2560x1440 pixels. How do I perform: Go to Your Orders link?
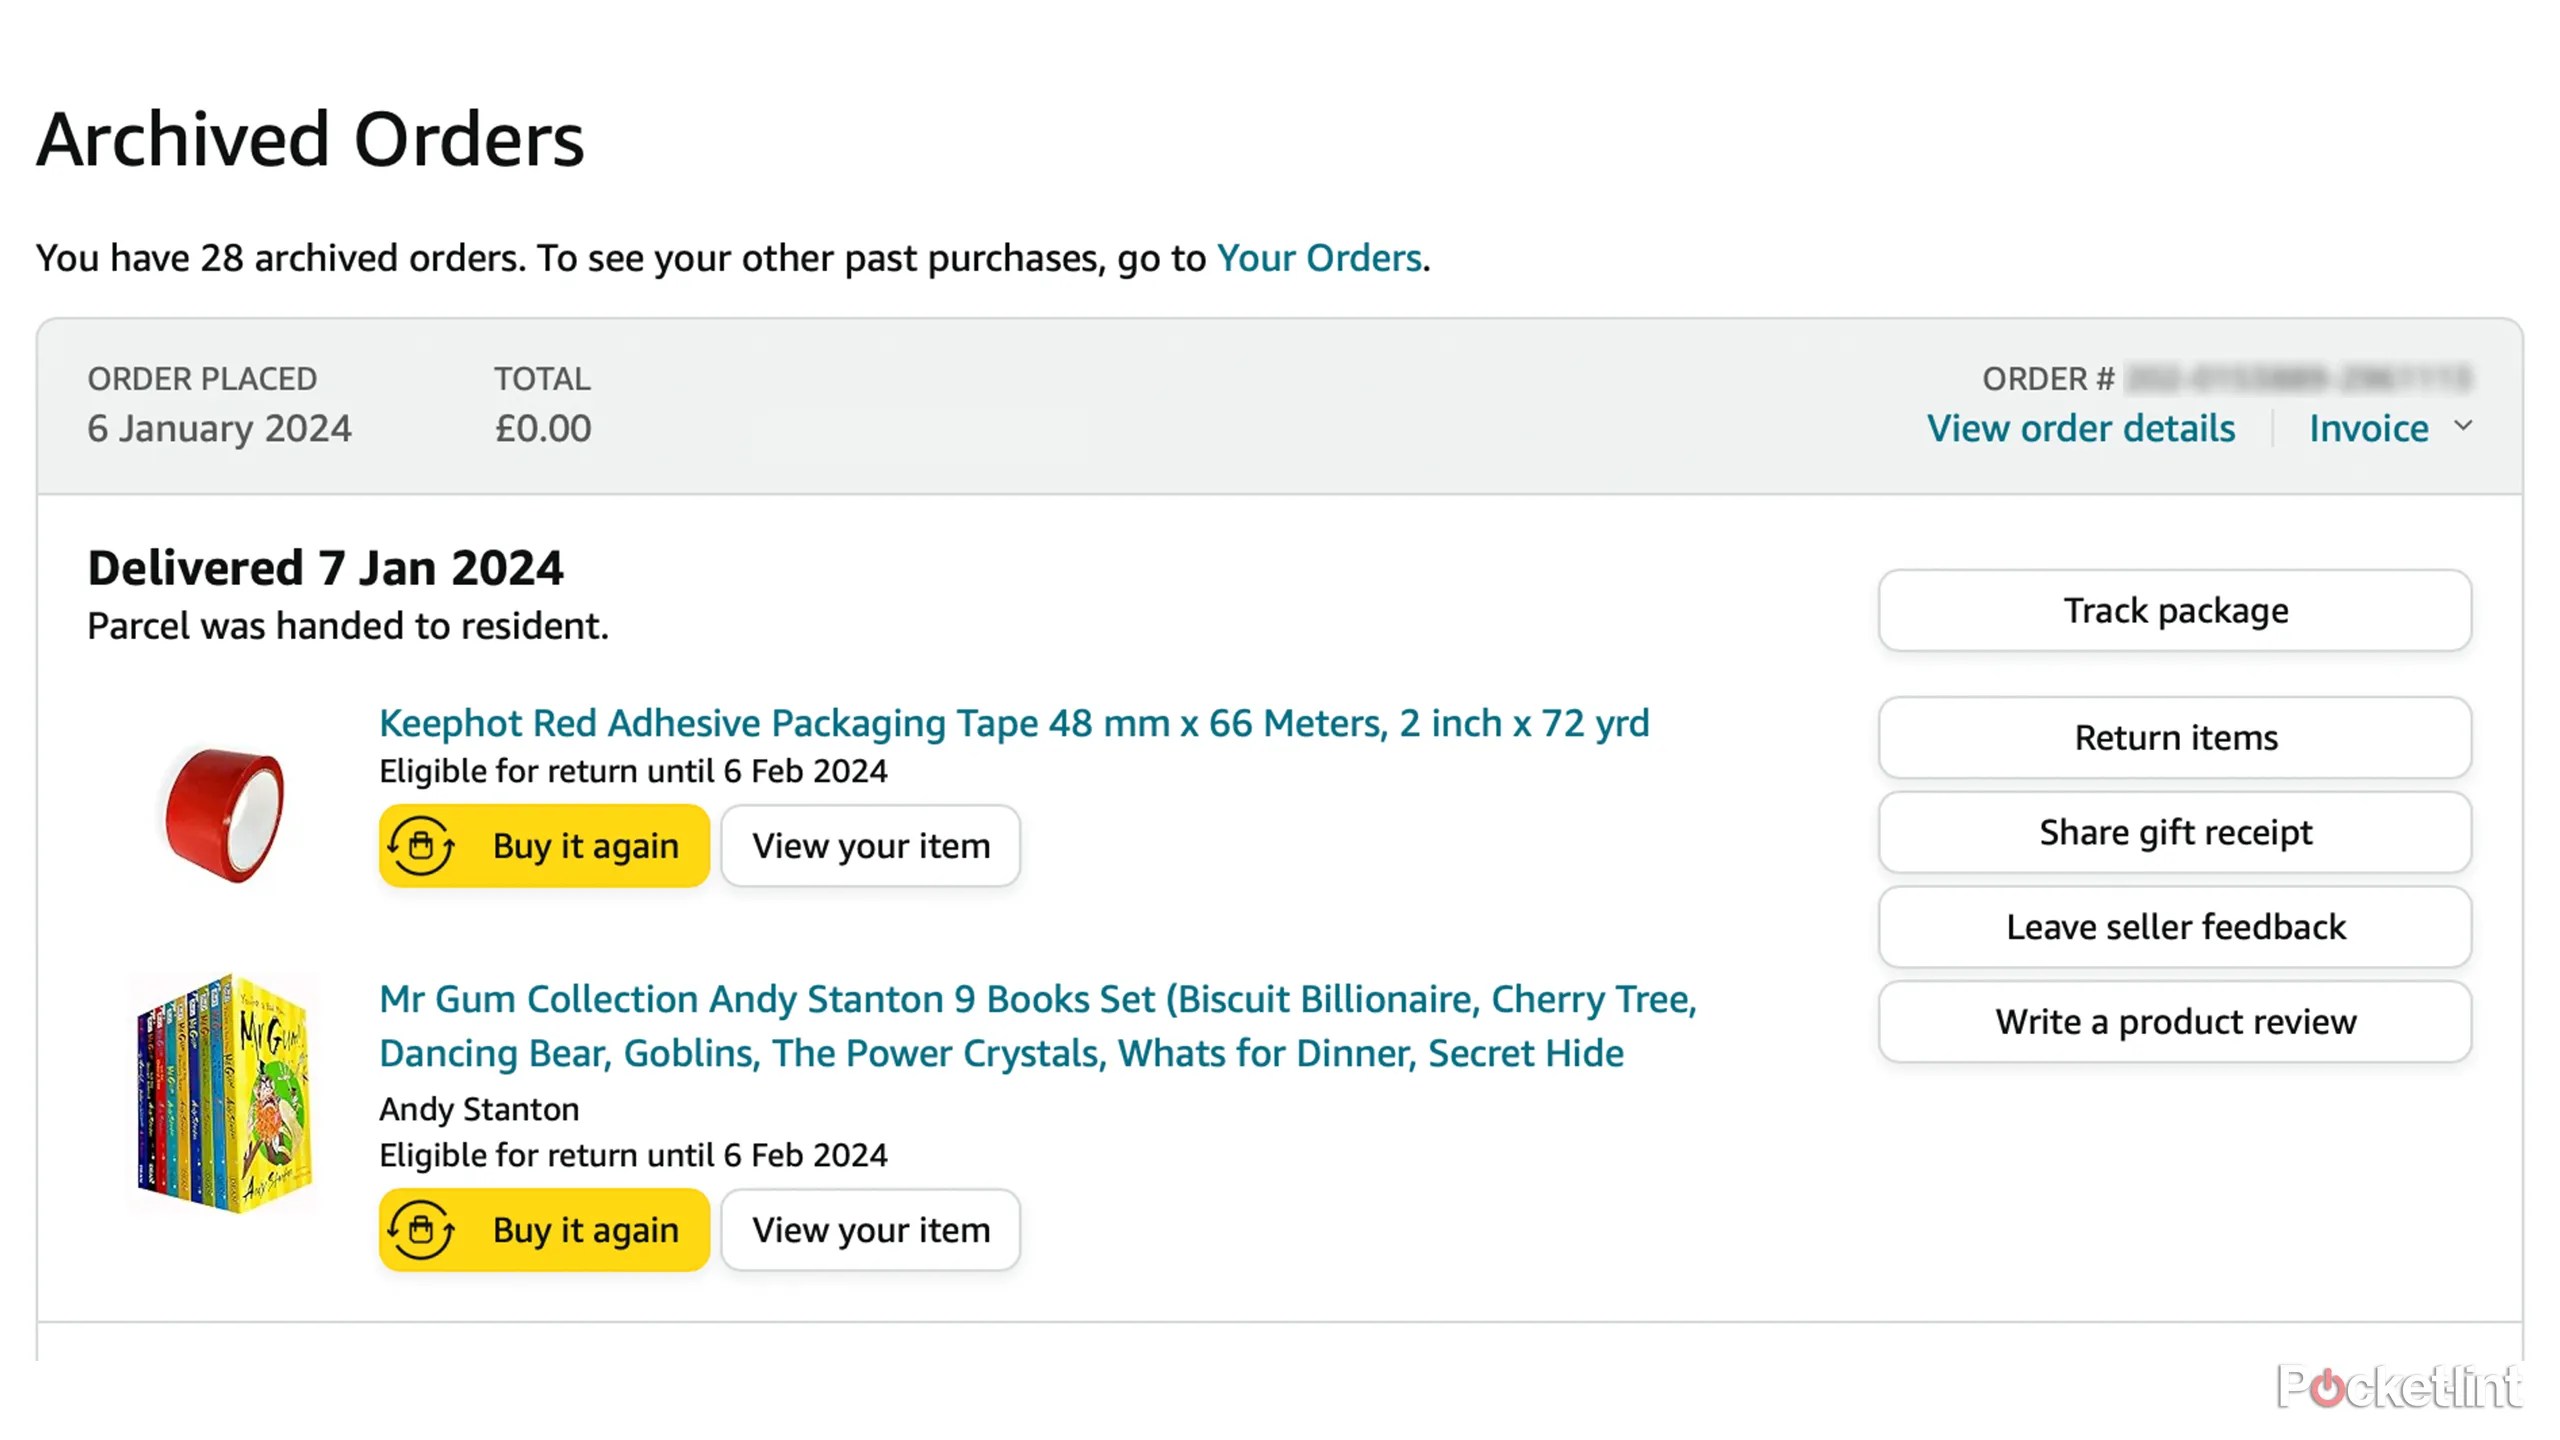1318,259
